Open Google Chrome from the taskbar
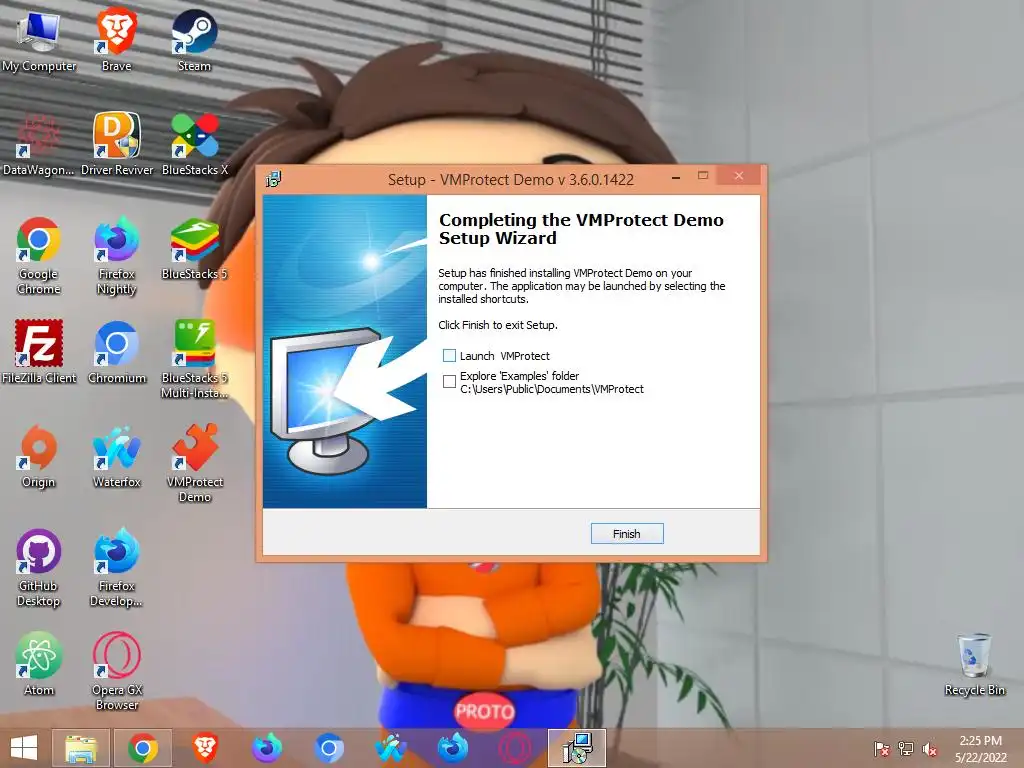Viewport: 1024px width, 768px height. coord(143,748)
